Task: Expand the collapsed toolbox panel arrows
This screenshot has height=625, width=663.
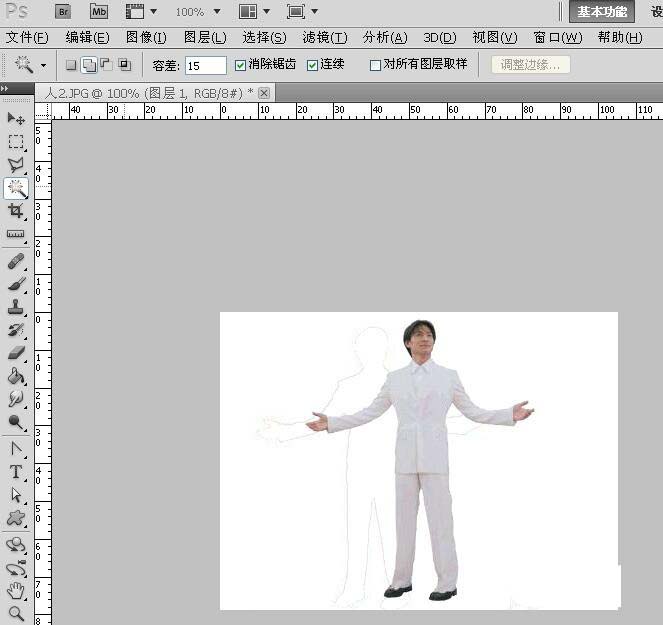Action: click(4, 88)
